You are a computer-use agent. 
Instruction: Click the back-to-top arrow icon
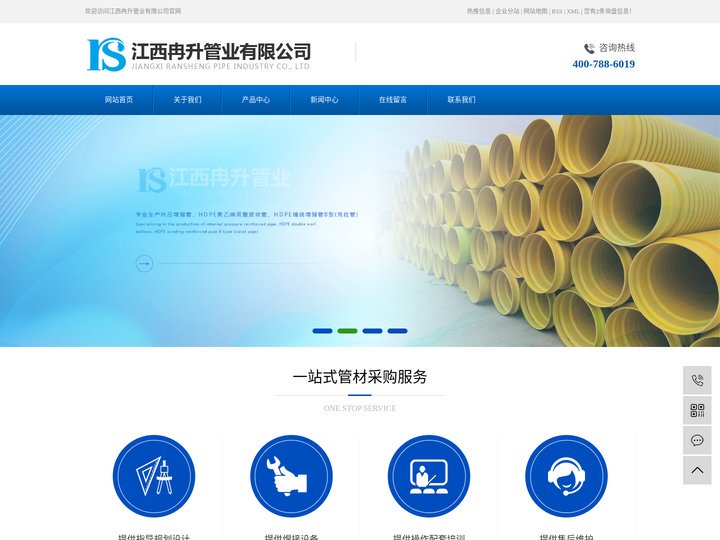(x=697, y=470)
